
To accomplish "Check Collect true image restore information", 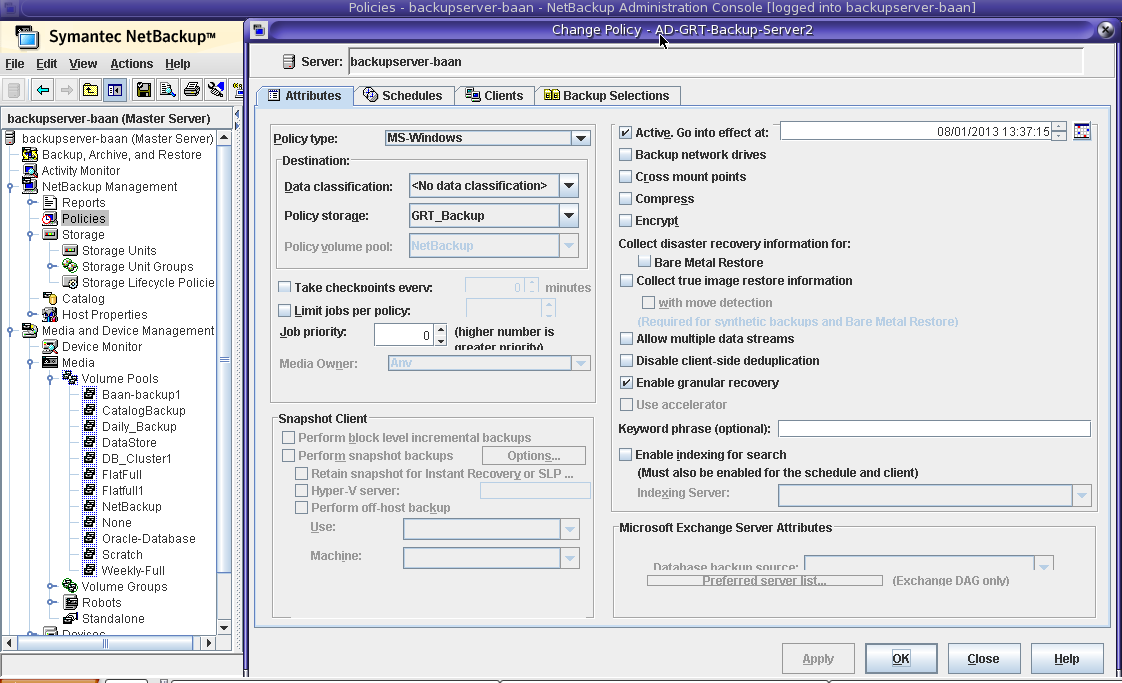I will tap(626, 281).
